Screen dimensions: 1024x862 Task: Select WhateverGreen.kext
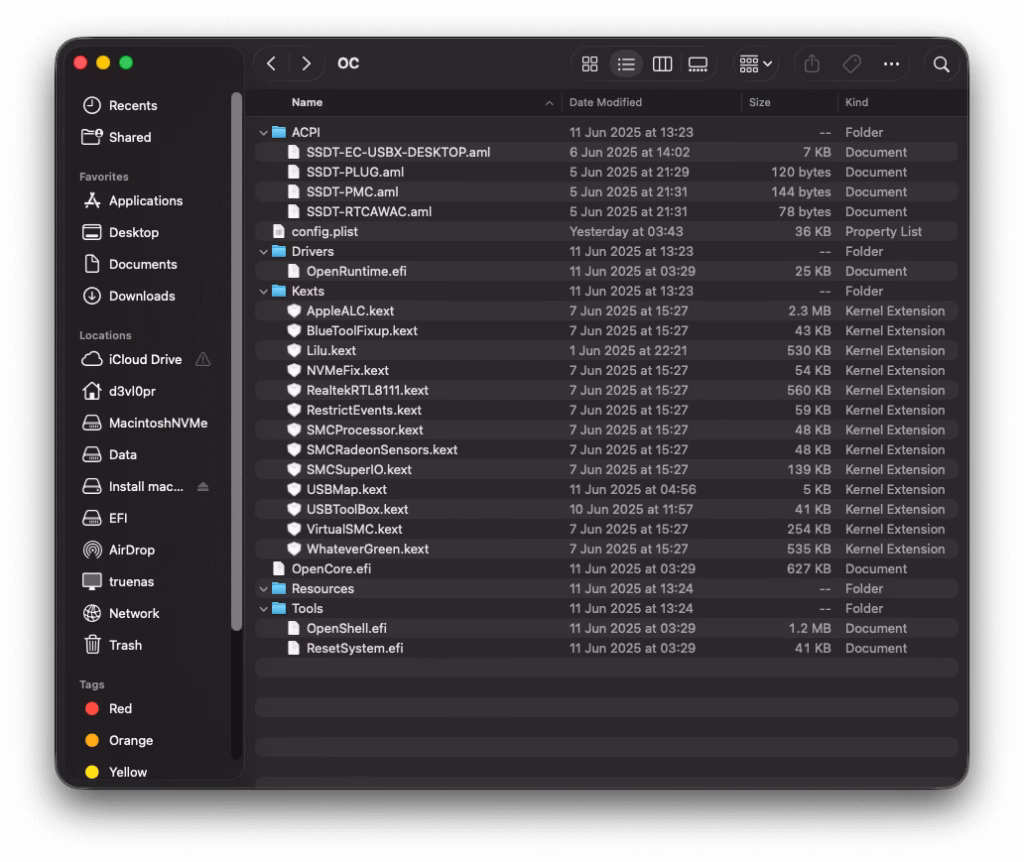tap(607, 549)
